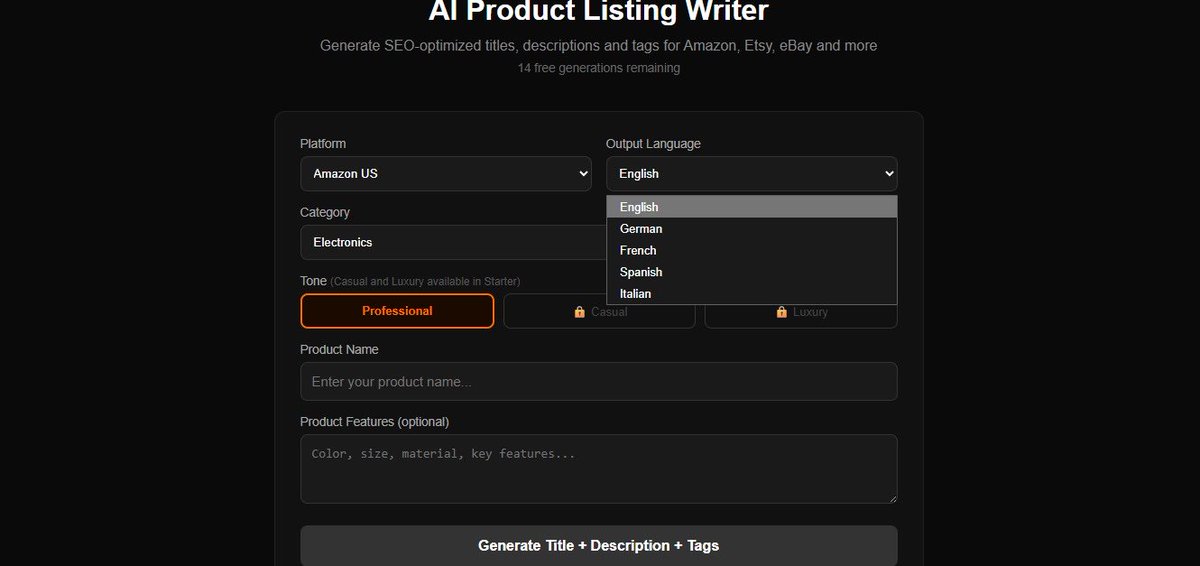Click the lock icon beside Luxury
The image size is (1200, 566).
[x=782, y=312]
